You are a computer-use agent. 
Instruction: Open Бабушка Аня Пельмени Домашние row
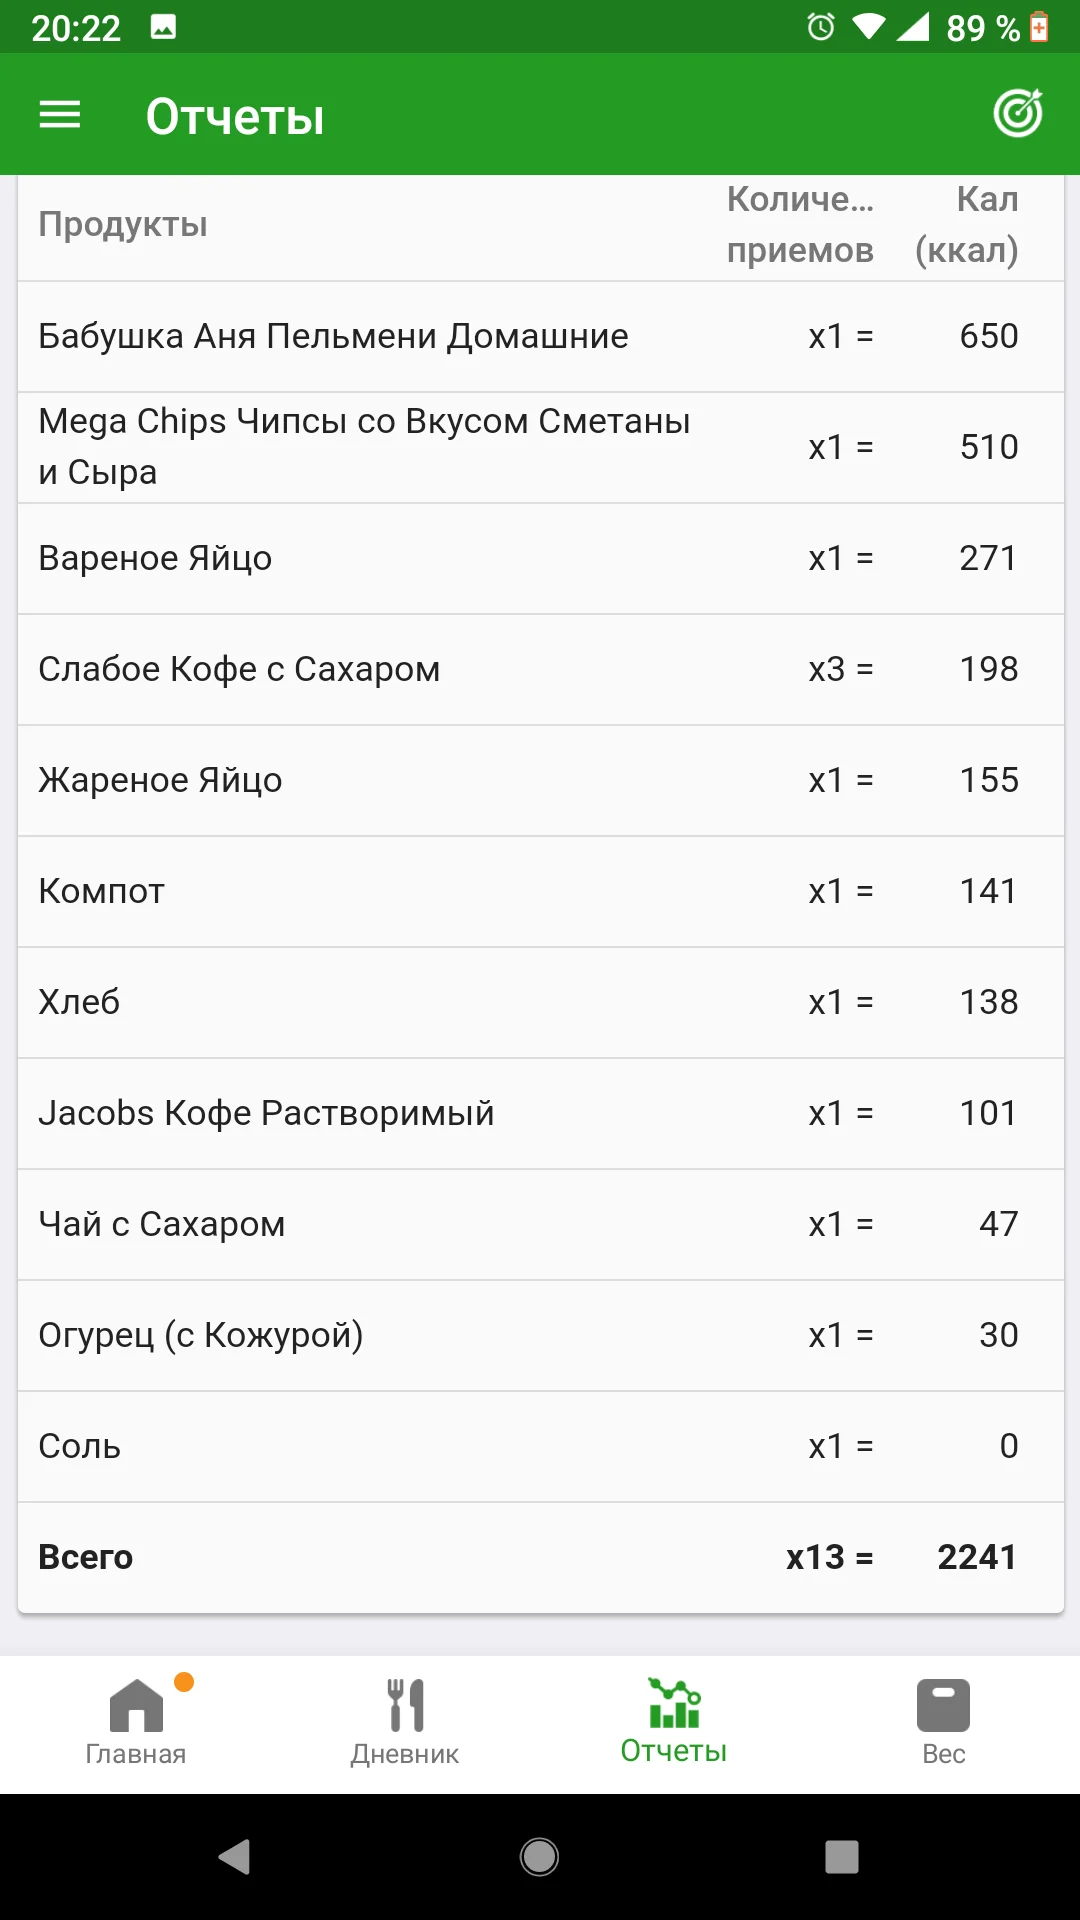tap(540, 336)
